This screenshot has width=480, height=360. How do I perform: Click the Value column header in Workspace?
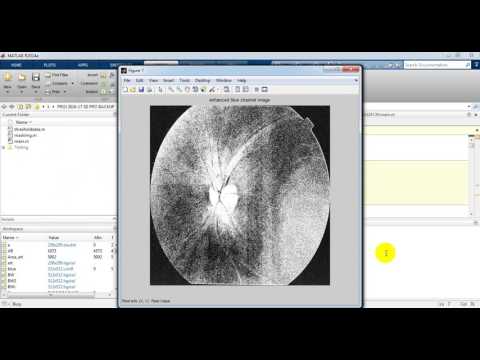[54, 237]
